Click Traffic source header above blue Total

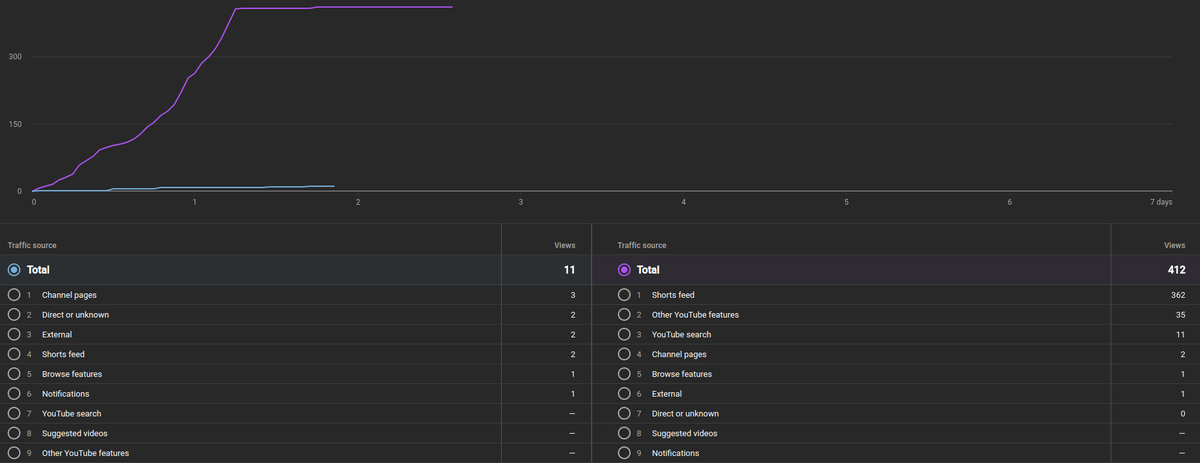[32, 245]
